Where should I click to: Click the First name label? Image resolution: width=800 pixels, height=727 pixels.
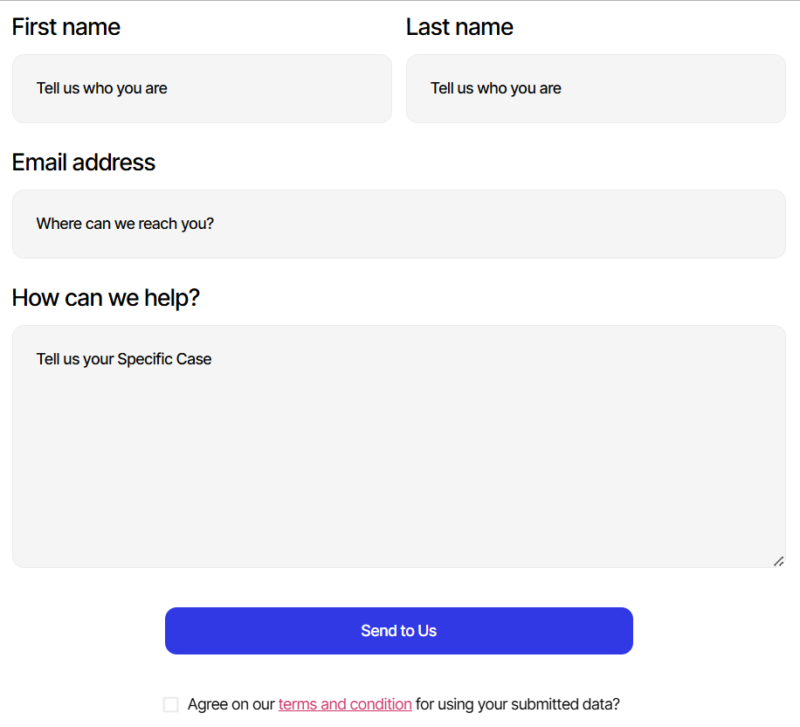coord(66,28)
